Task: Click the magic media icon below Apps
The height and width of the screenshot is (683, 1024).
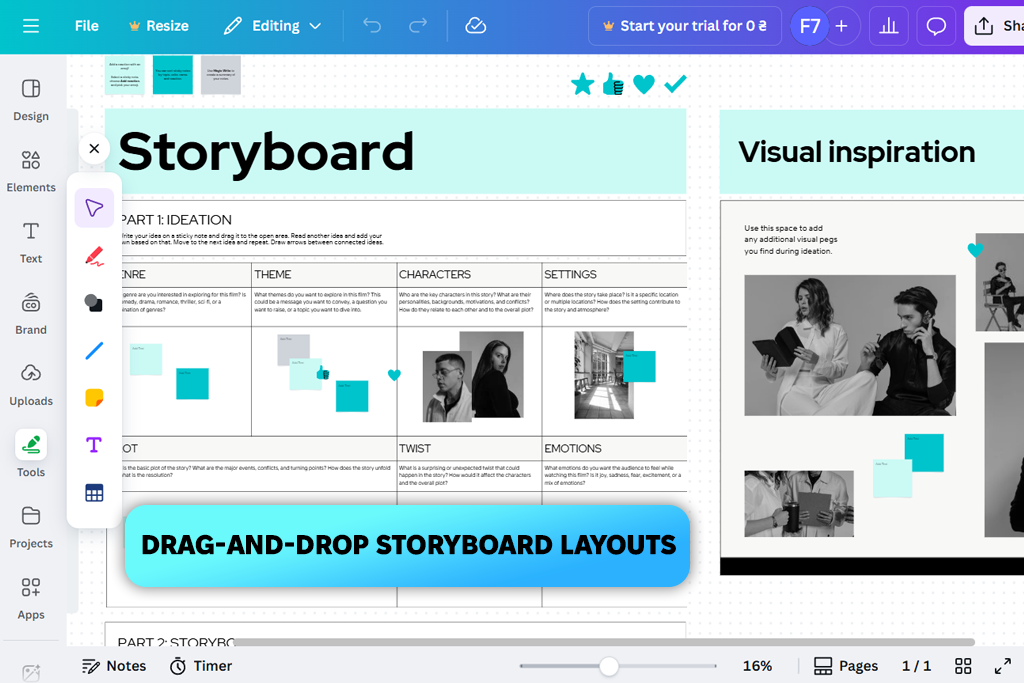Action: (31, 672)
